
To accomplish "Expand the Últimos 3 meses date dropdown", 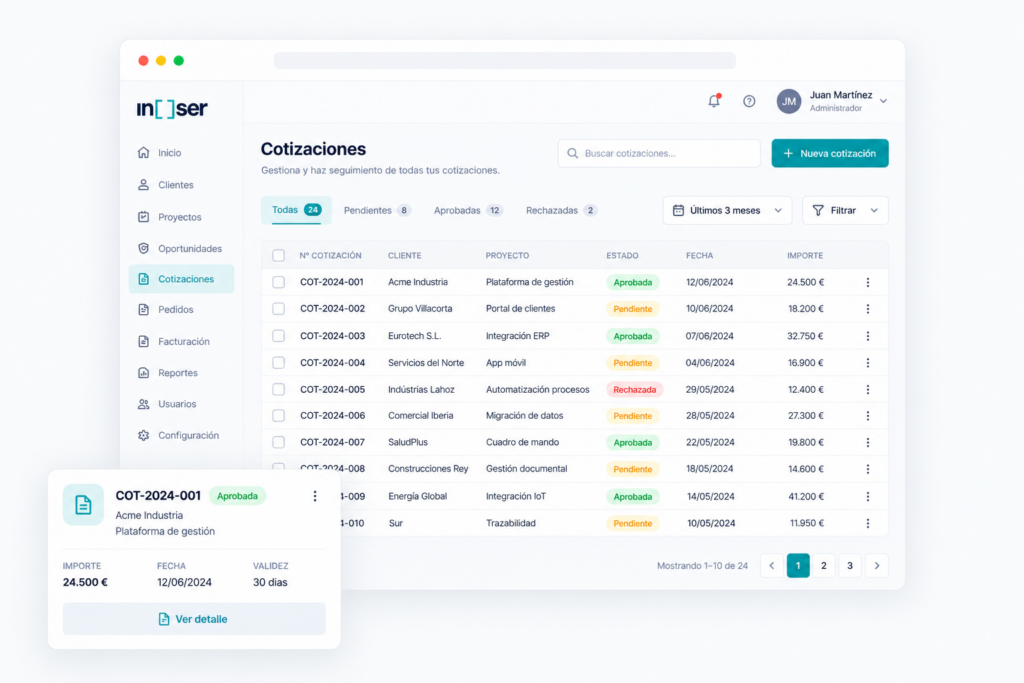I will coord(727,210).
